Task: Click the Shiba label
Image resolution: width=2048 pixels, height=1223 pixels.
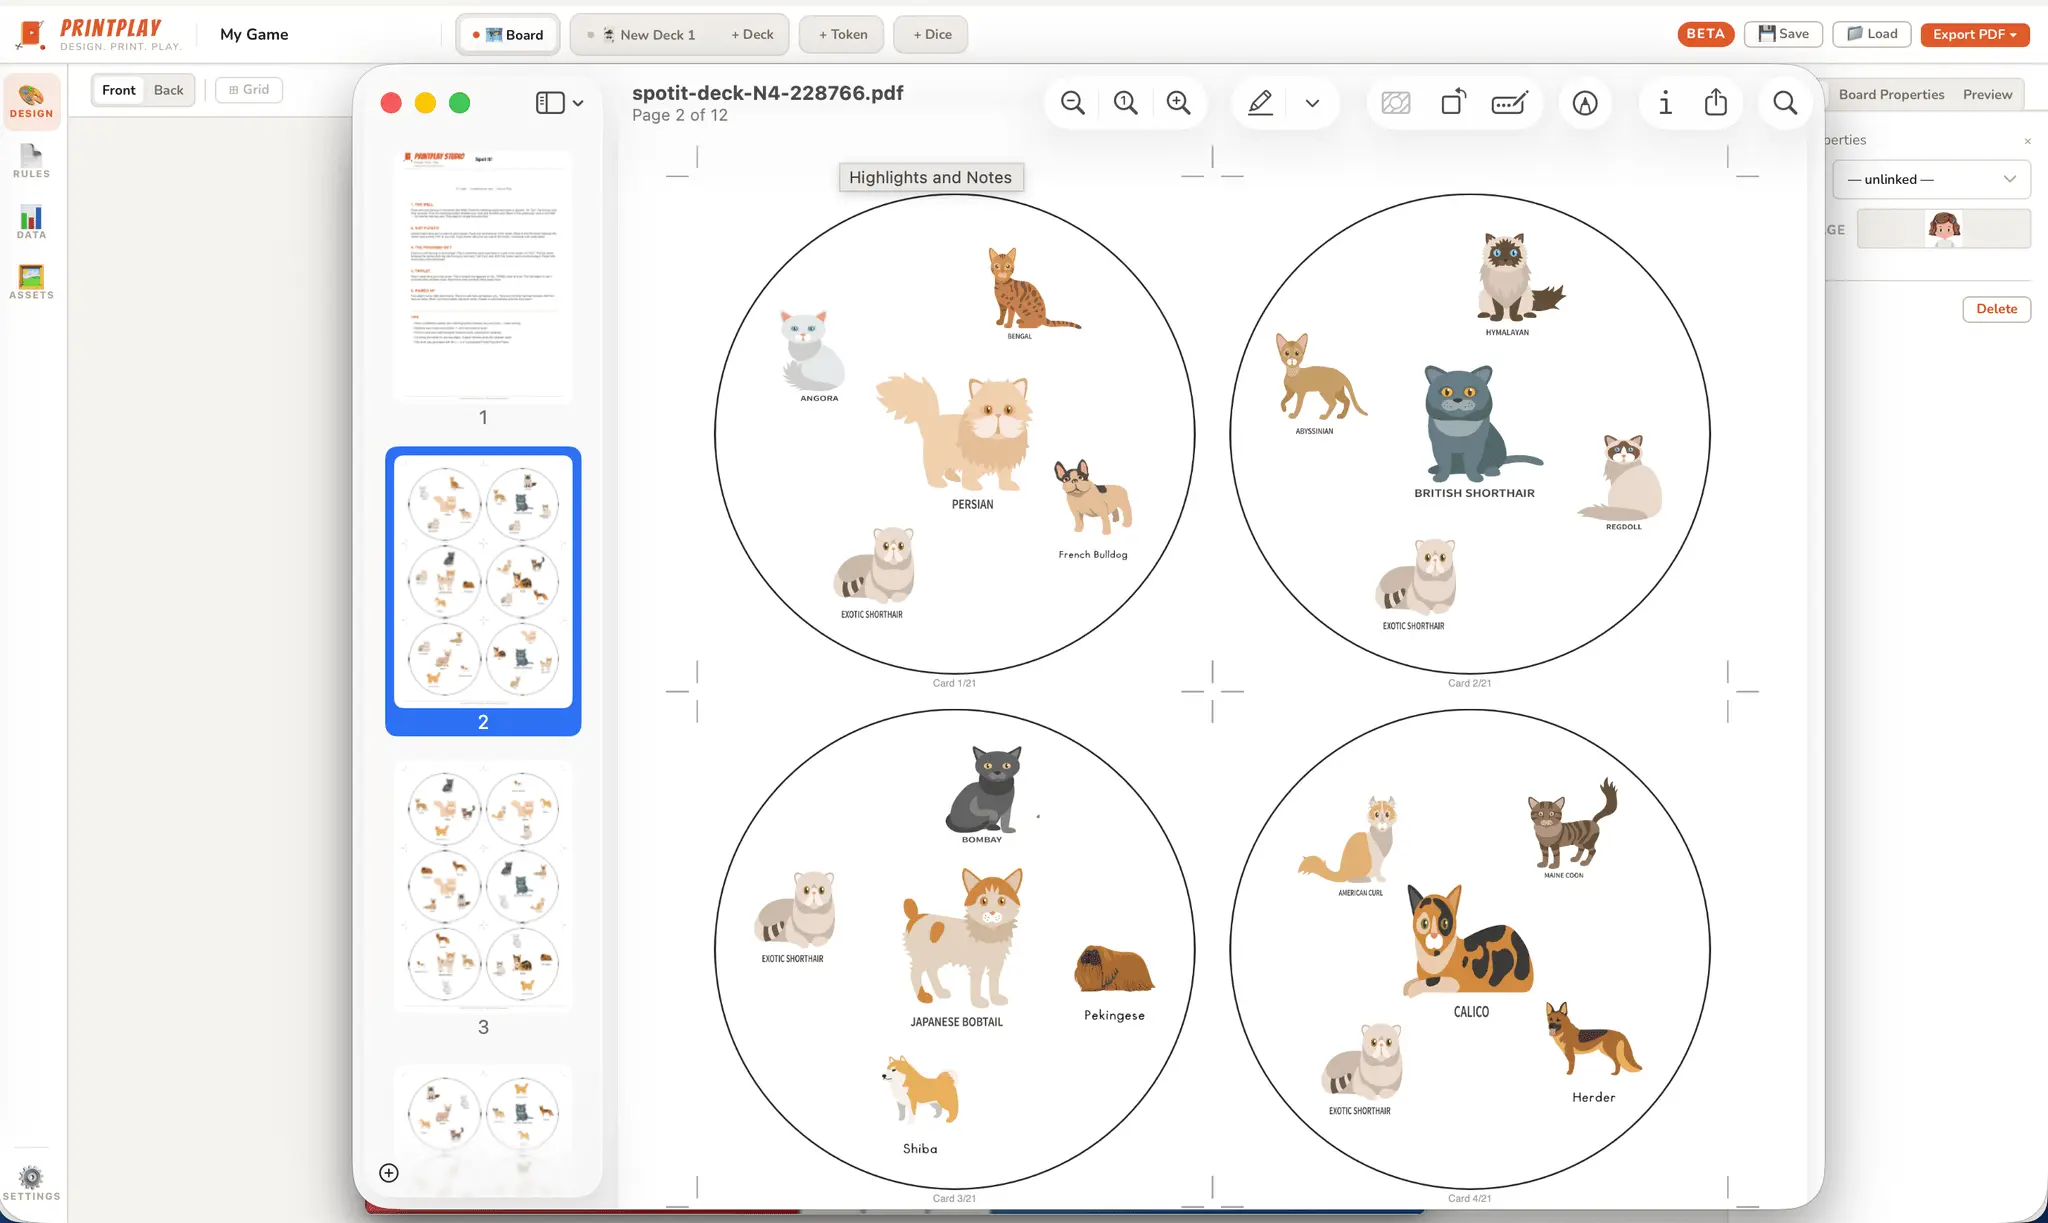Action: tap(920, 1149)
